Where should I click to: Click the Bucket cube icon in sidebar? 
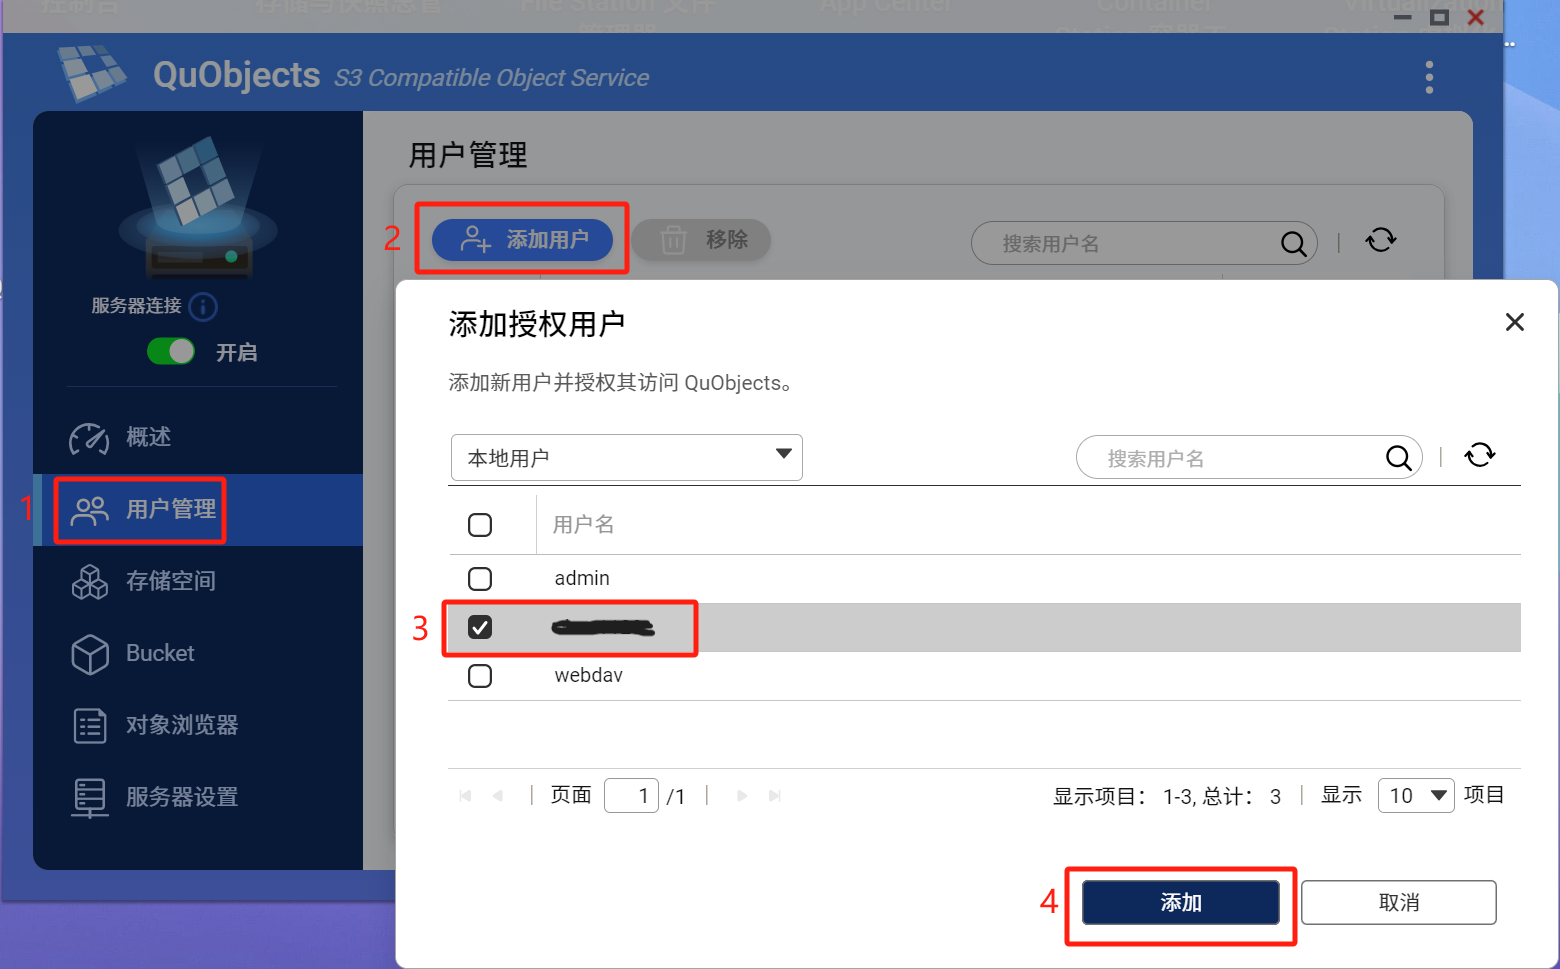(x=90, y=654)
